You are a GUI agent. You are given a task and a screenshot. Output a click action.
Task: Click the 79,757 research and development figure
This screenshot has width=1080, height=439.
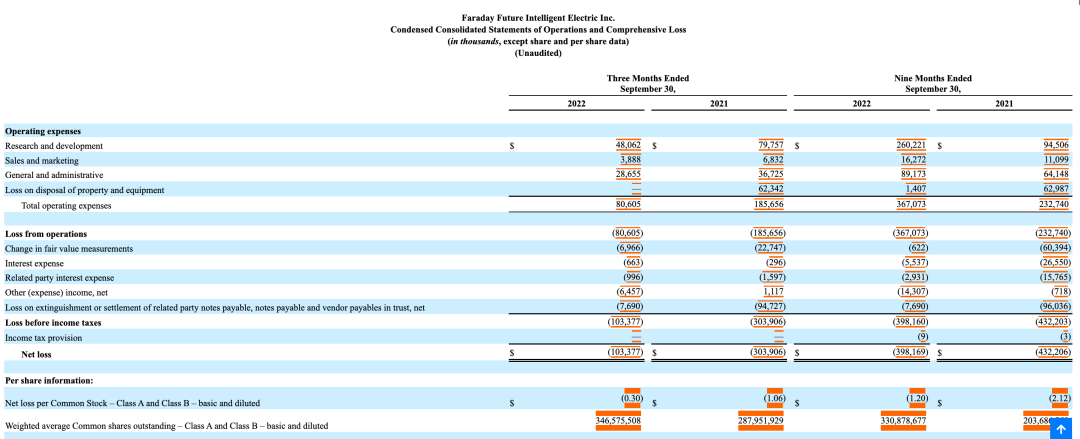772,146
